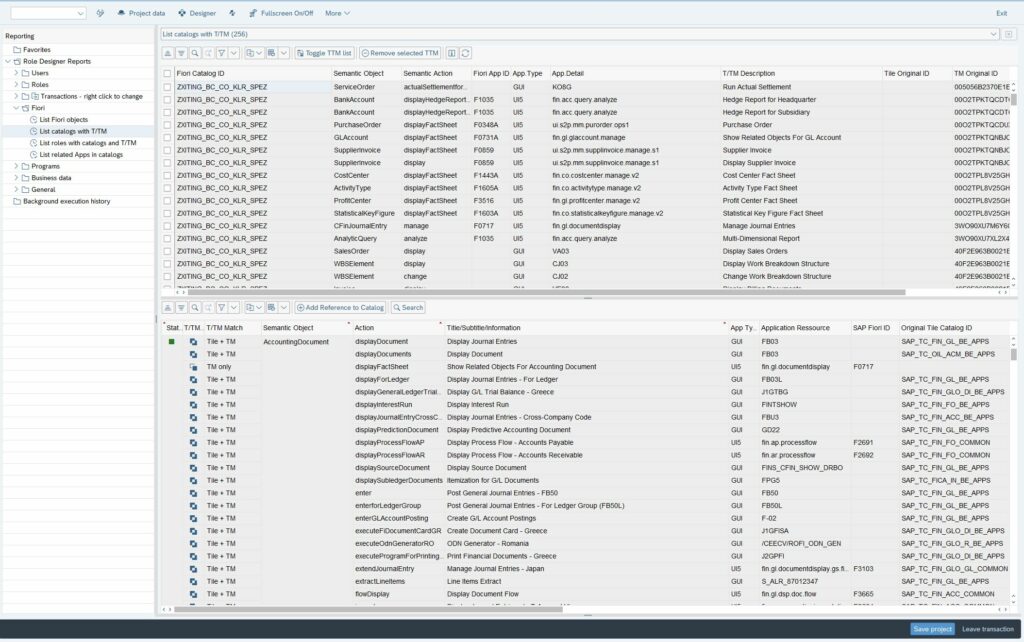
Task: Click the green status square for AccountingDocument
Action: pyautogui.click(x=172, y=342)
